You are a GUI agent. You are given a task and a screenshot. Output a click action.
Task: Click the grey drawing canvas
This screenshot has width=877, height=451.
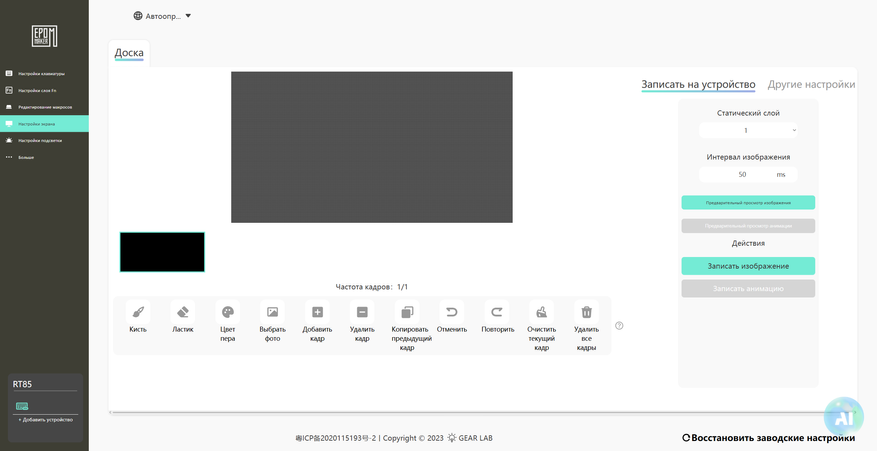[372, 147]
